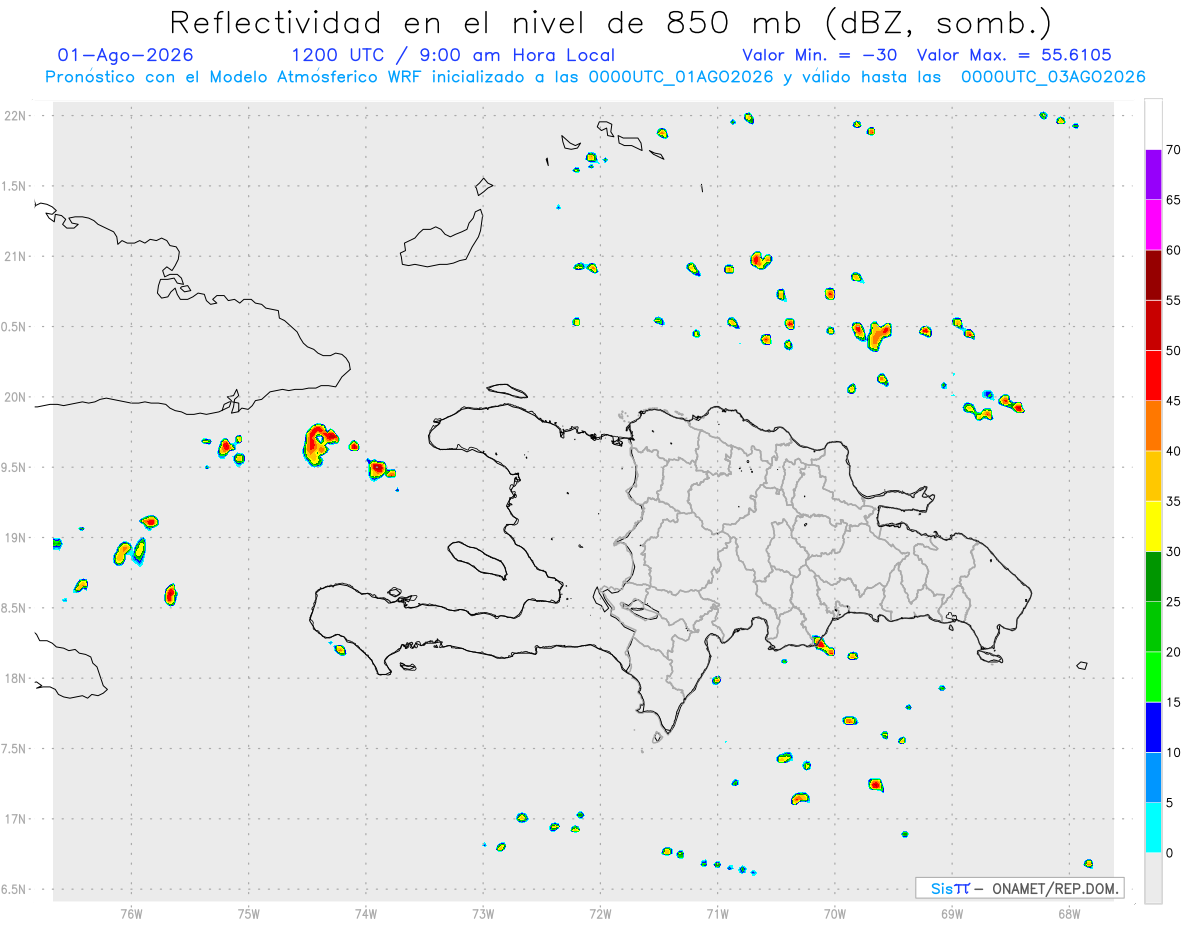Click the colorbar label '40'
1200x927 pixels.
click(1173, 451)
